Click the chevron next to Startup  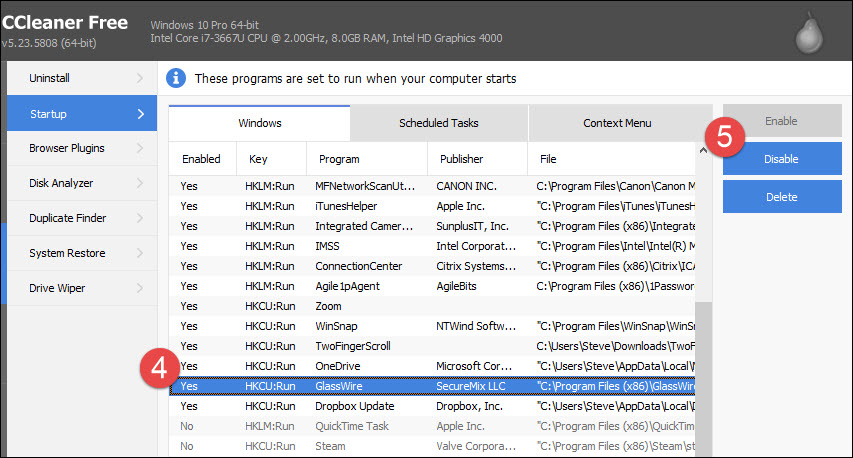[141, 114]
